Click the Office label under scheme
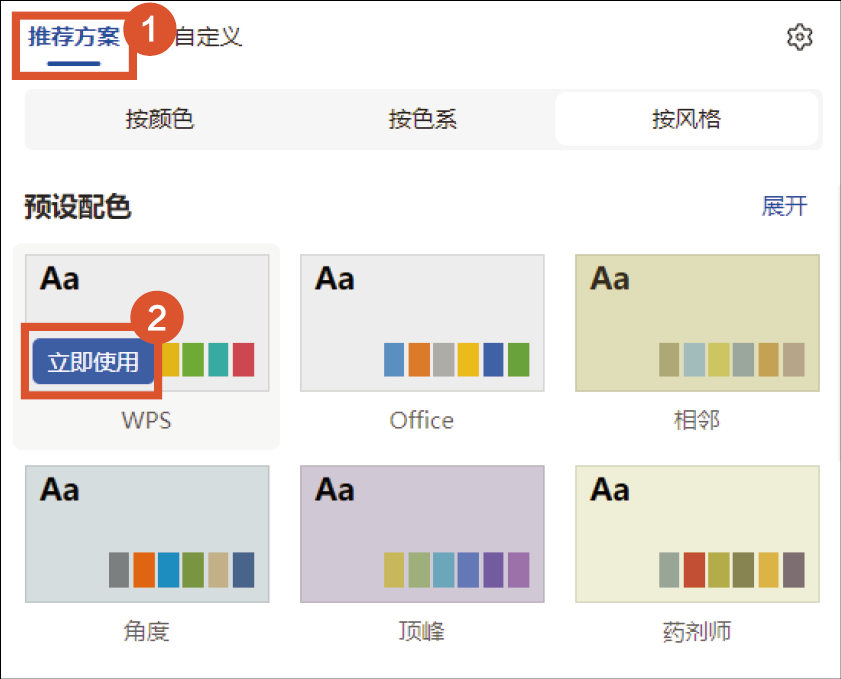This screenshot has width=841, height=679. click(x=422, y=420)
